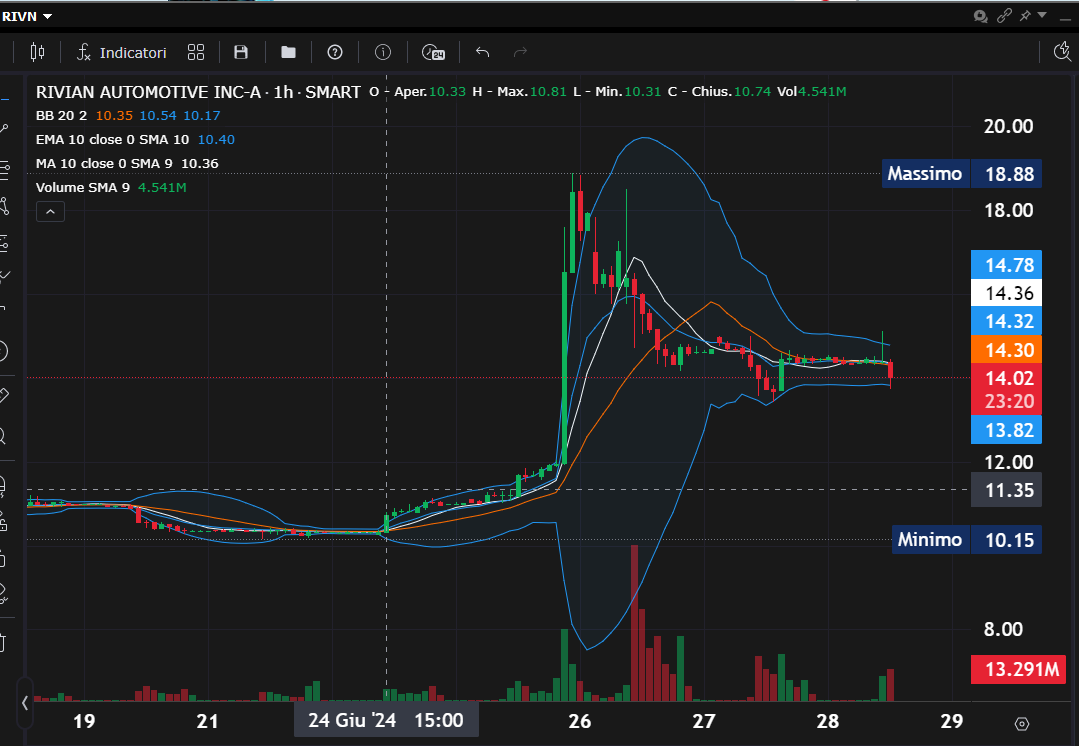Open the window options dropdown arrow
The height and width of the screenshot is (746, 1079).
[1042, 16]
